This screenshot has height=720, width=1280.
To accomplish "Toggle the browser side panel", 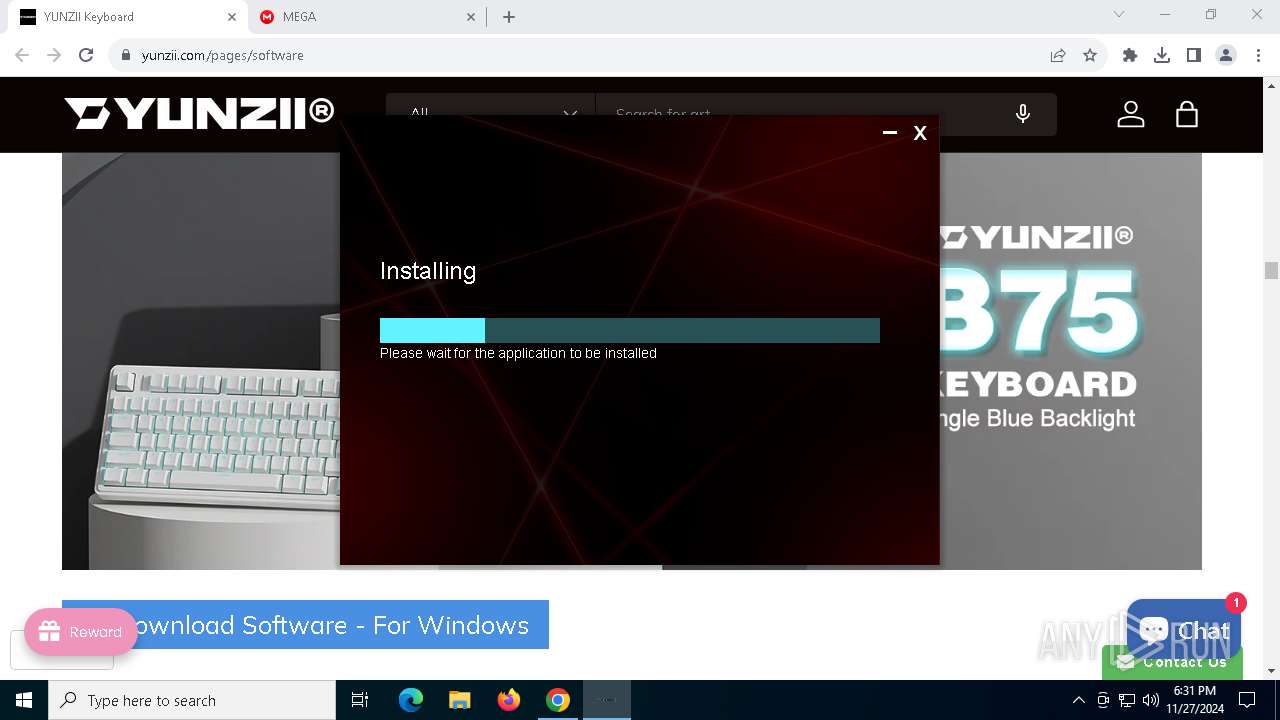I will pyautogui.click(x=1194, y=55).
